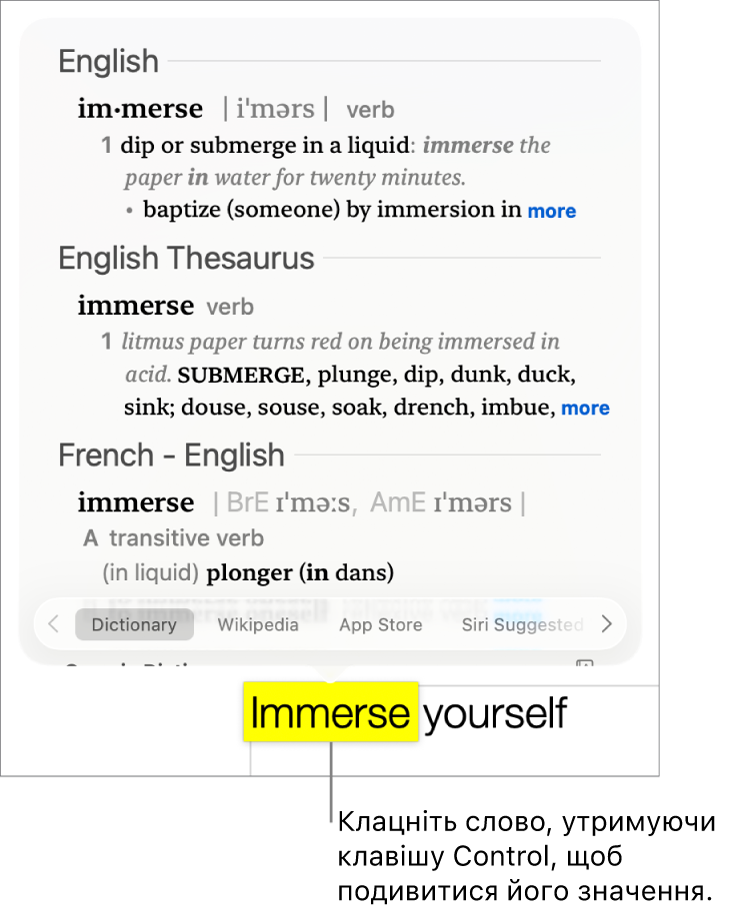Click the left chevron in the source bar
Viewport: 732px width, 918px height.
point(54,625)
